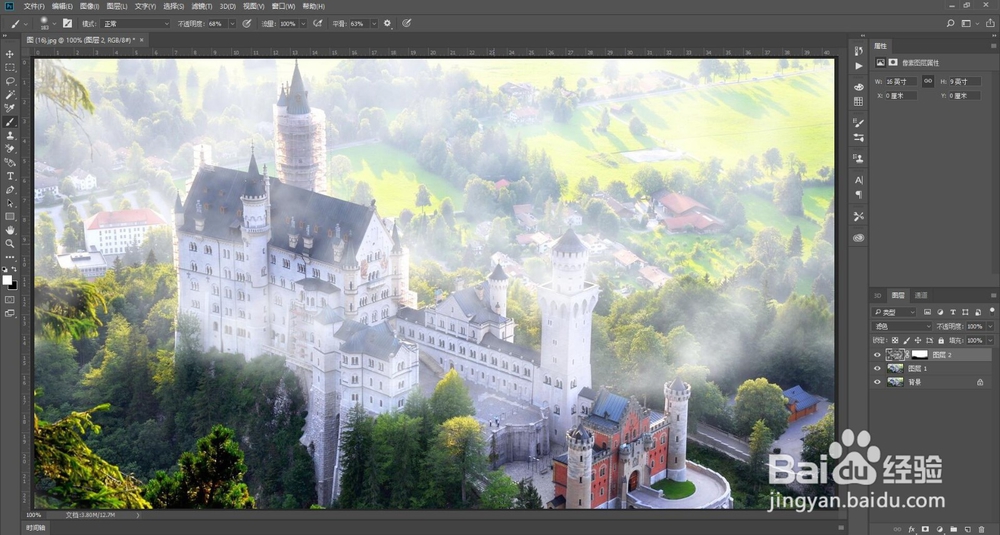Open the brush tool preset dropdown arrow
Screen dimensions: 1000x535
(26, 24)
